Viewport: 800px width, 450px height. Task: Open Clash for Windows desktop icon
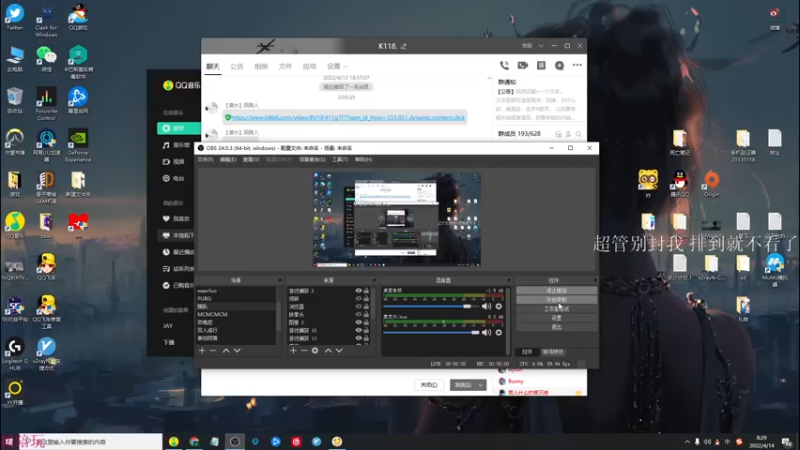pos(46,20)
